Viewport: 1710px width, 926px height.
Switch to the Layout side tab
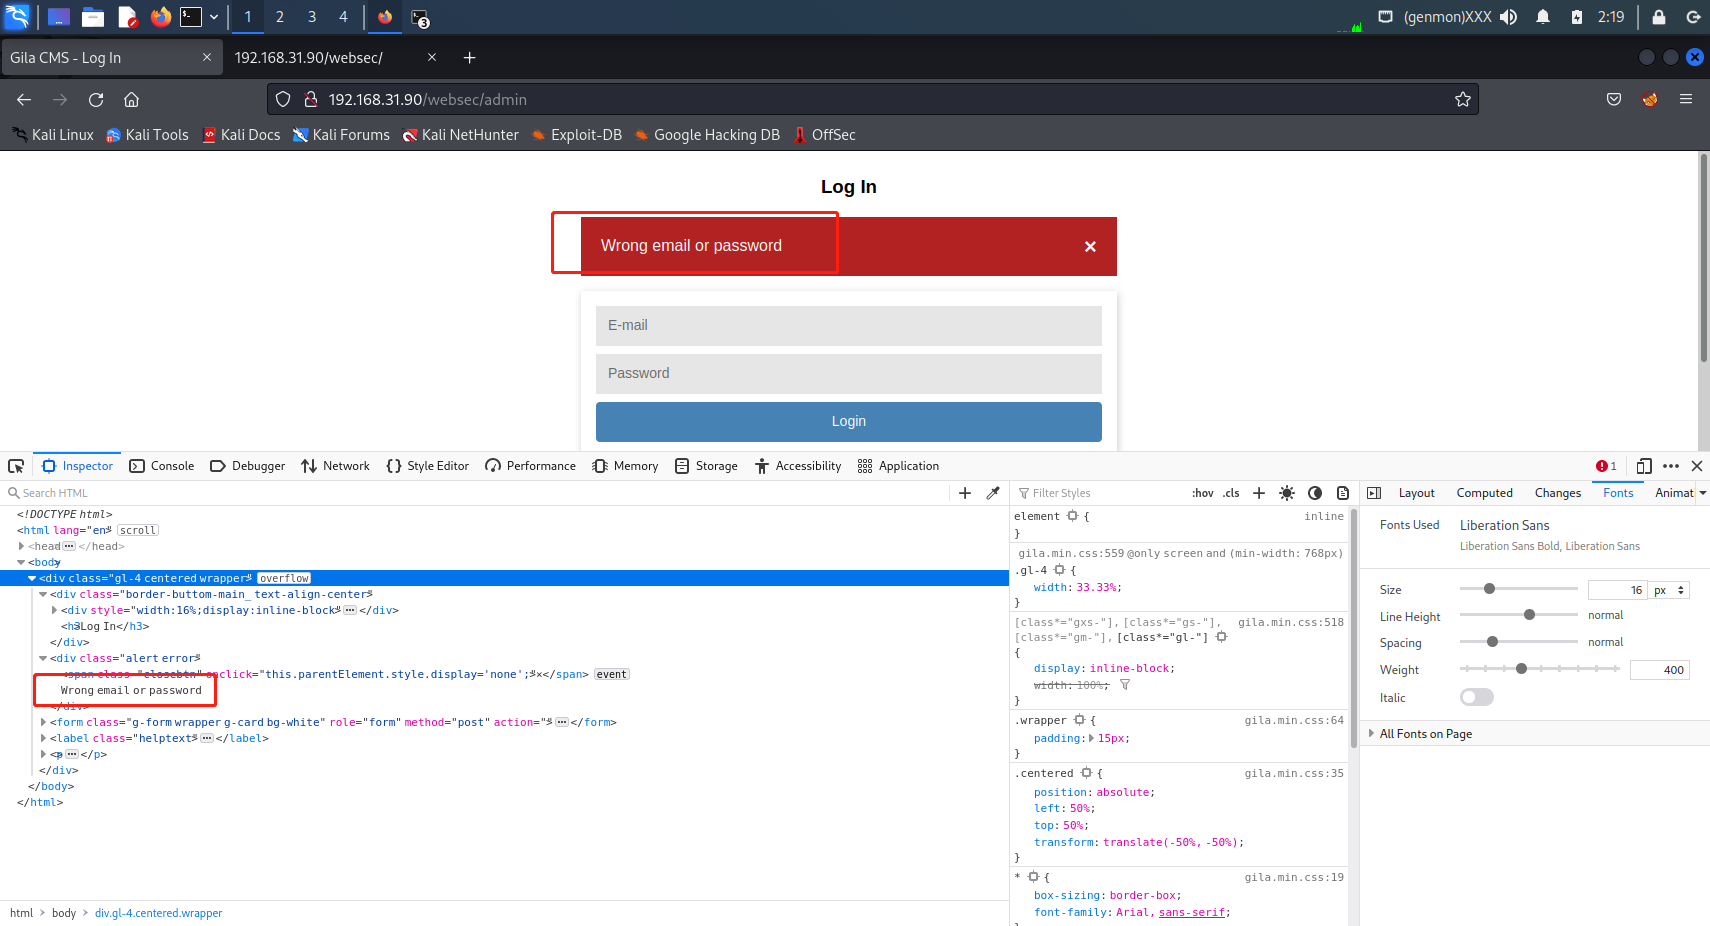click(1416, 493)
